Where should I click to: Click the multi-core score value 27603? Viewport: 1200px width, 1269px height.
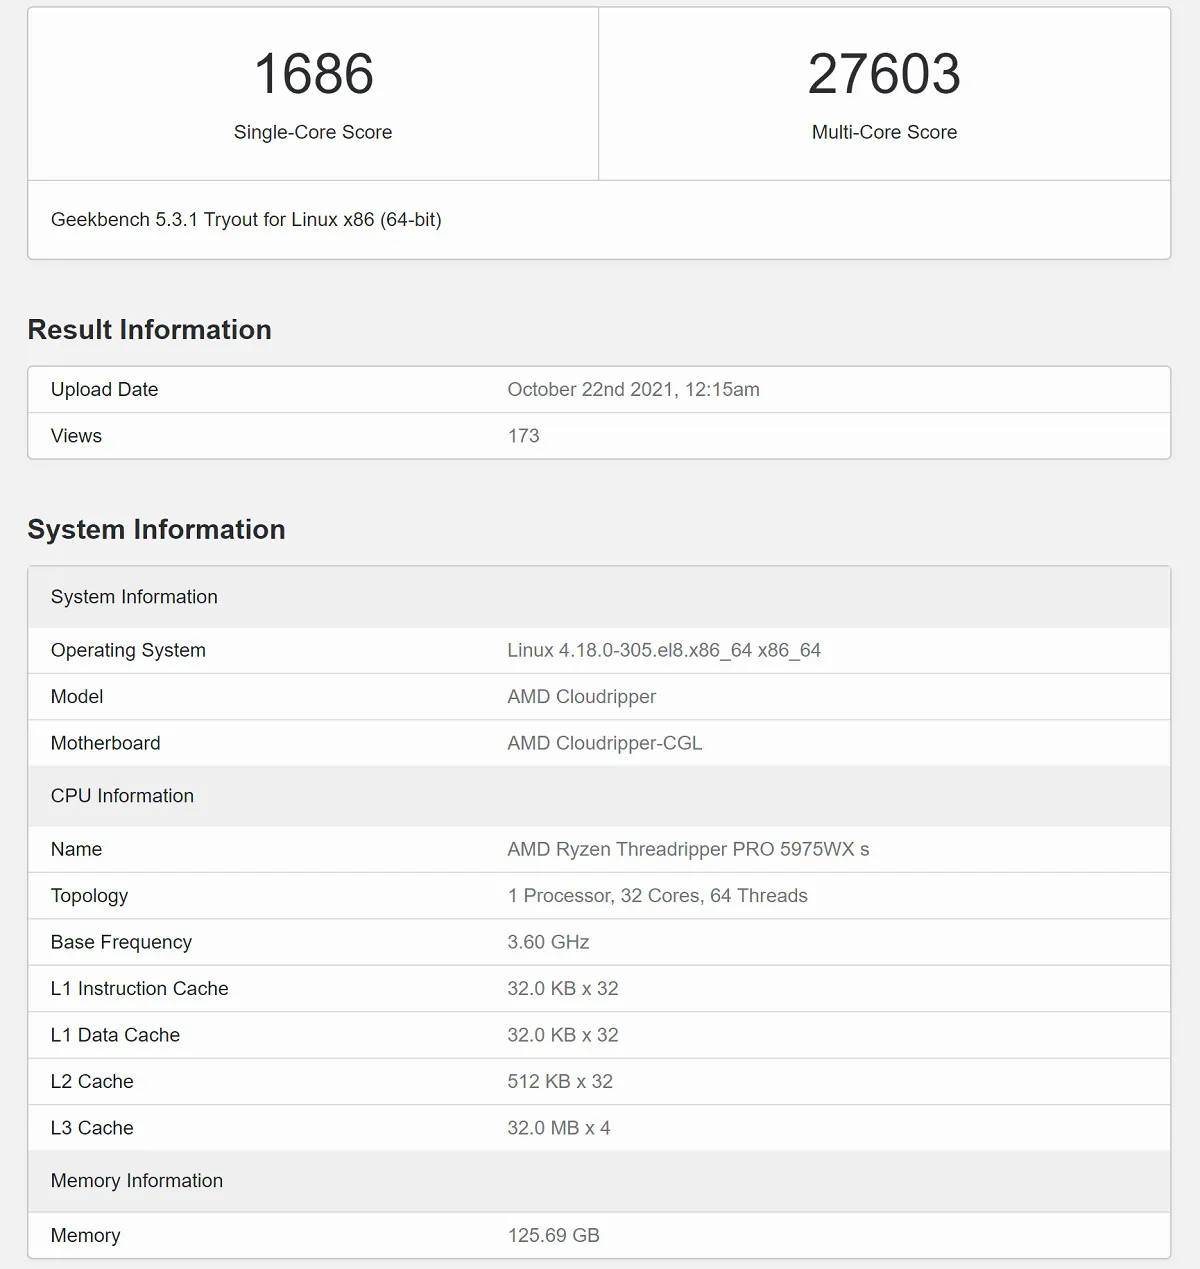click(x=884, y=74)
